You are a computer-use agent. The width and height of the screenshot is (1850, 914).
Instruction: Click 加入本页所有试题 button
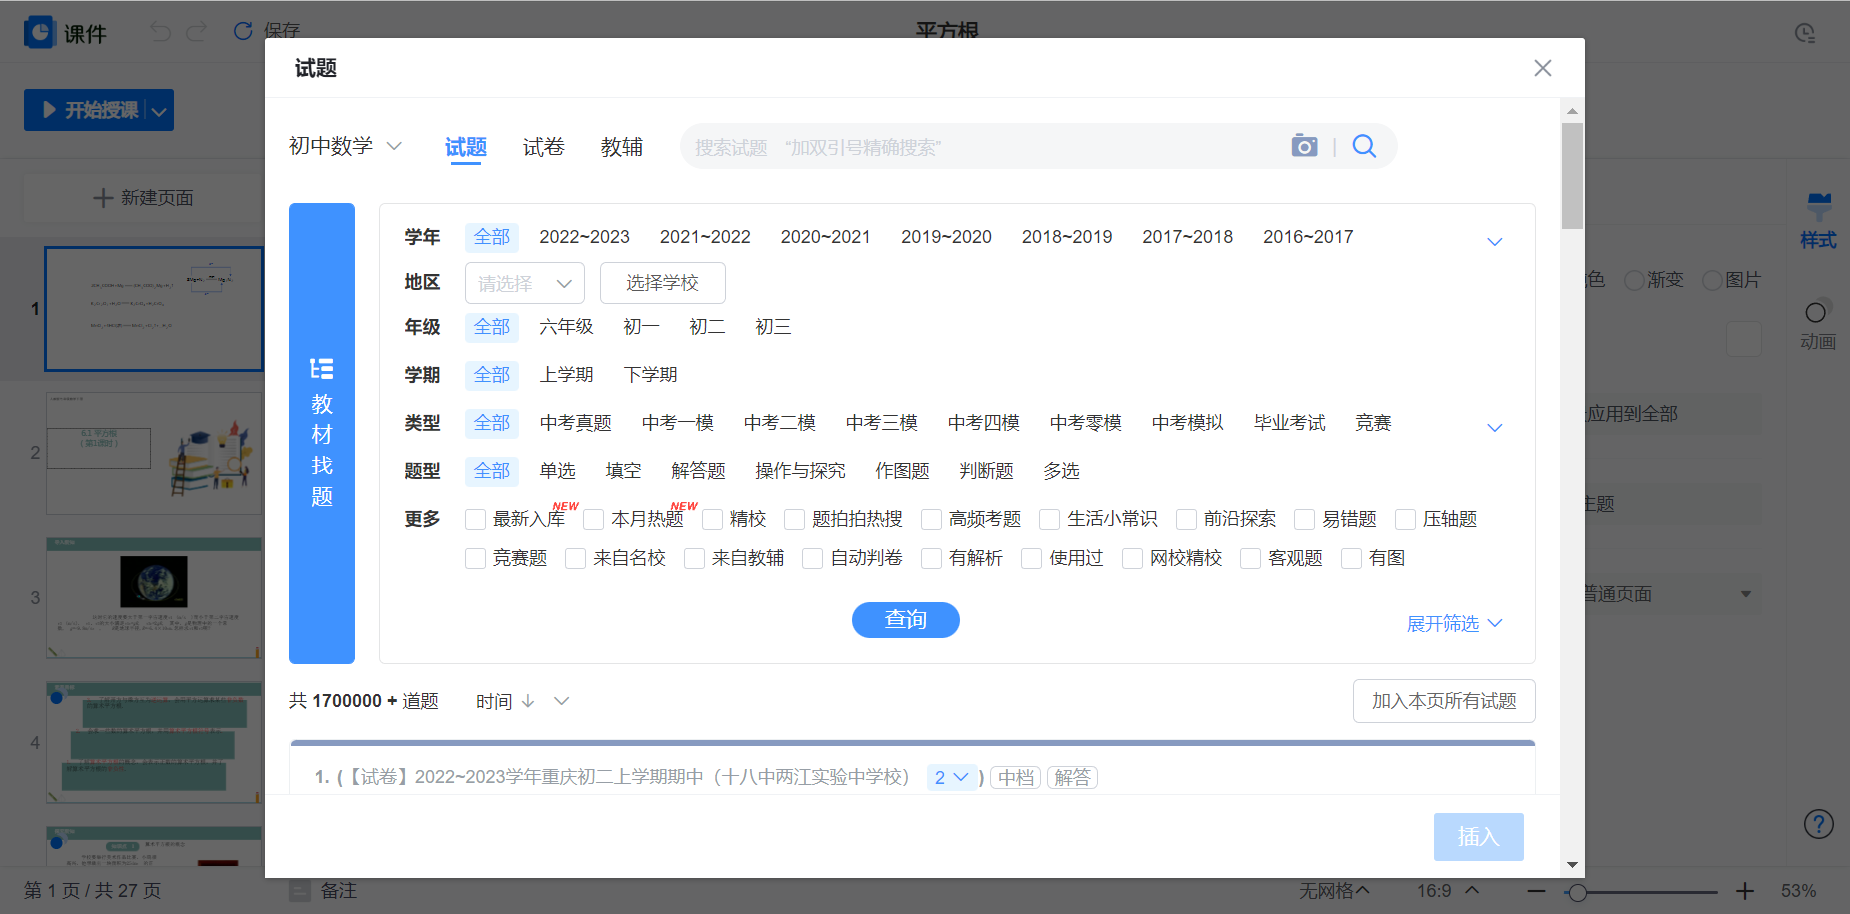(1444, 701)
